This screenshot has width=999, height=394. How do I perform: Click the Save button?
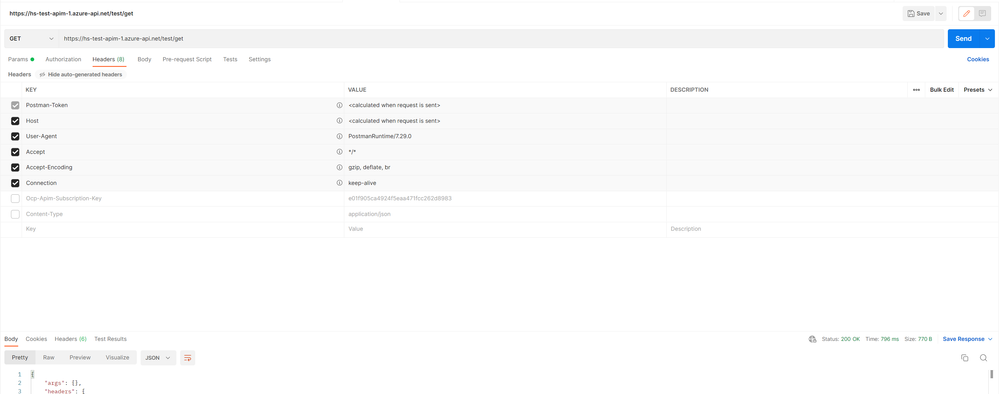(x=919, y=13)
